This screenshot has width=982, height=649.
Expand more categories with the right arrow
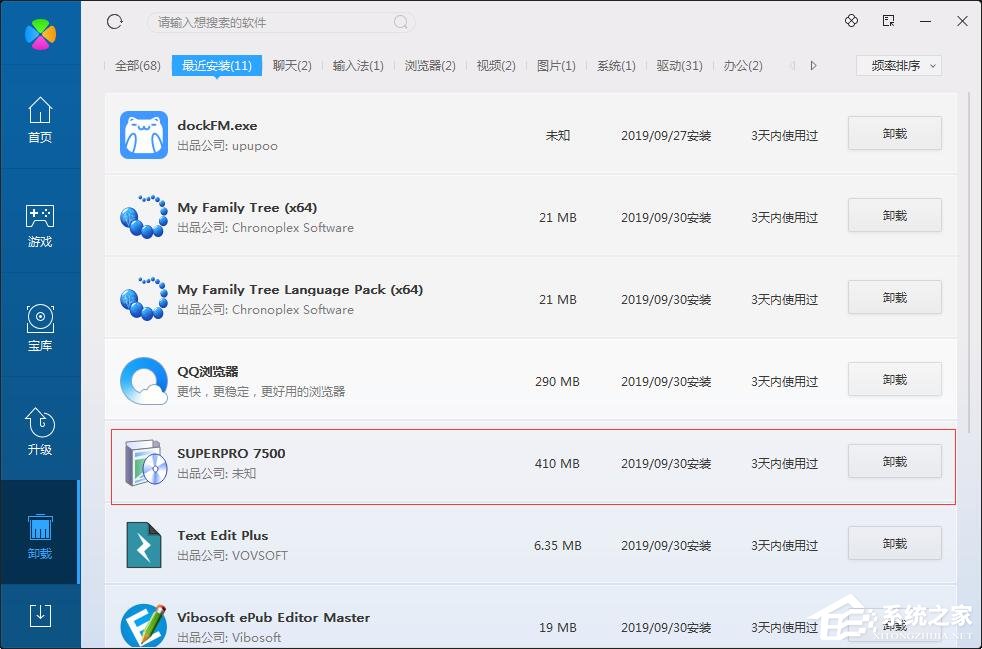point(812,65)
